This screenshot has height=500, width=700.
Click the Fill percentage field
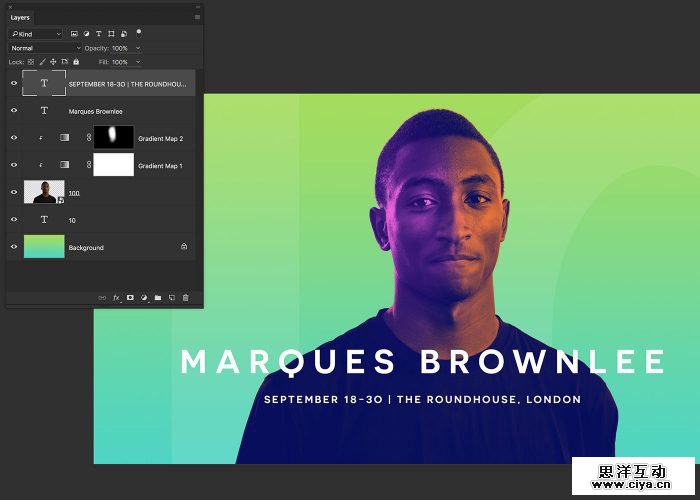[x=119, y=62]
